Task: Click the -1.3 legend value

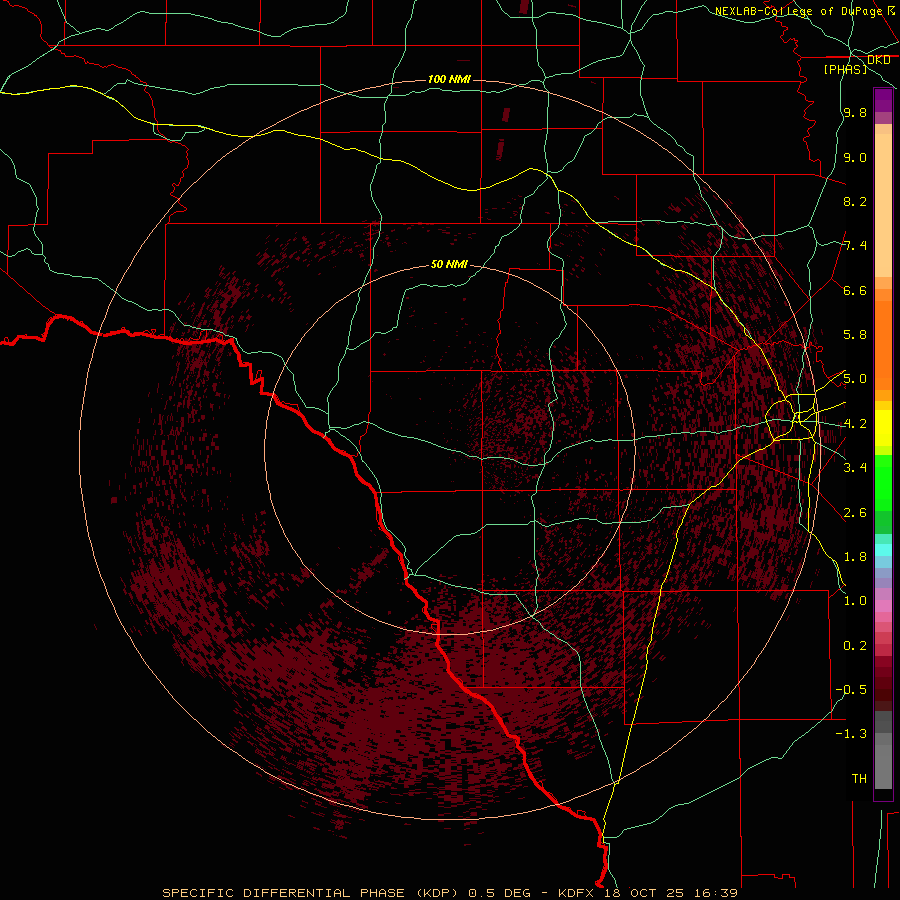Action: click(x=851, y=734)
